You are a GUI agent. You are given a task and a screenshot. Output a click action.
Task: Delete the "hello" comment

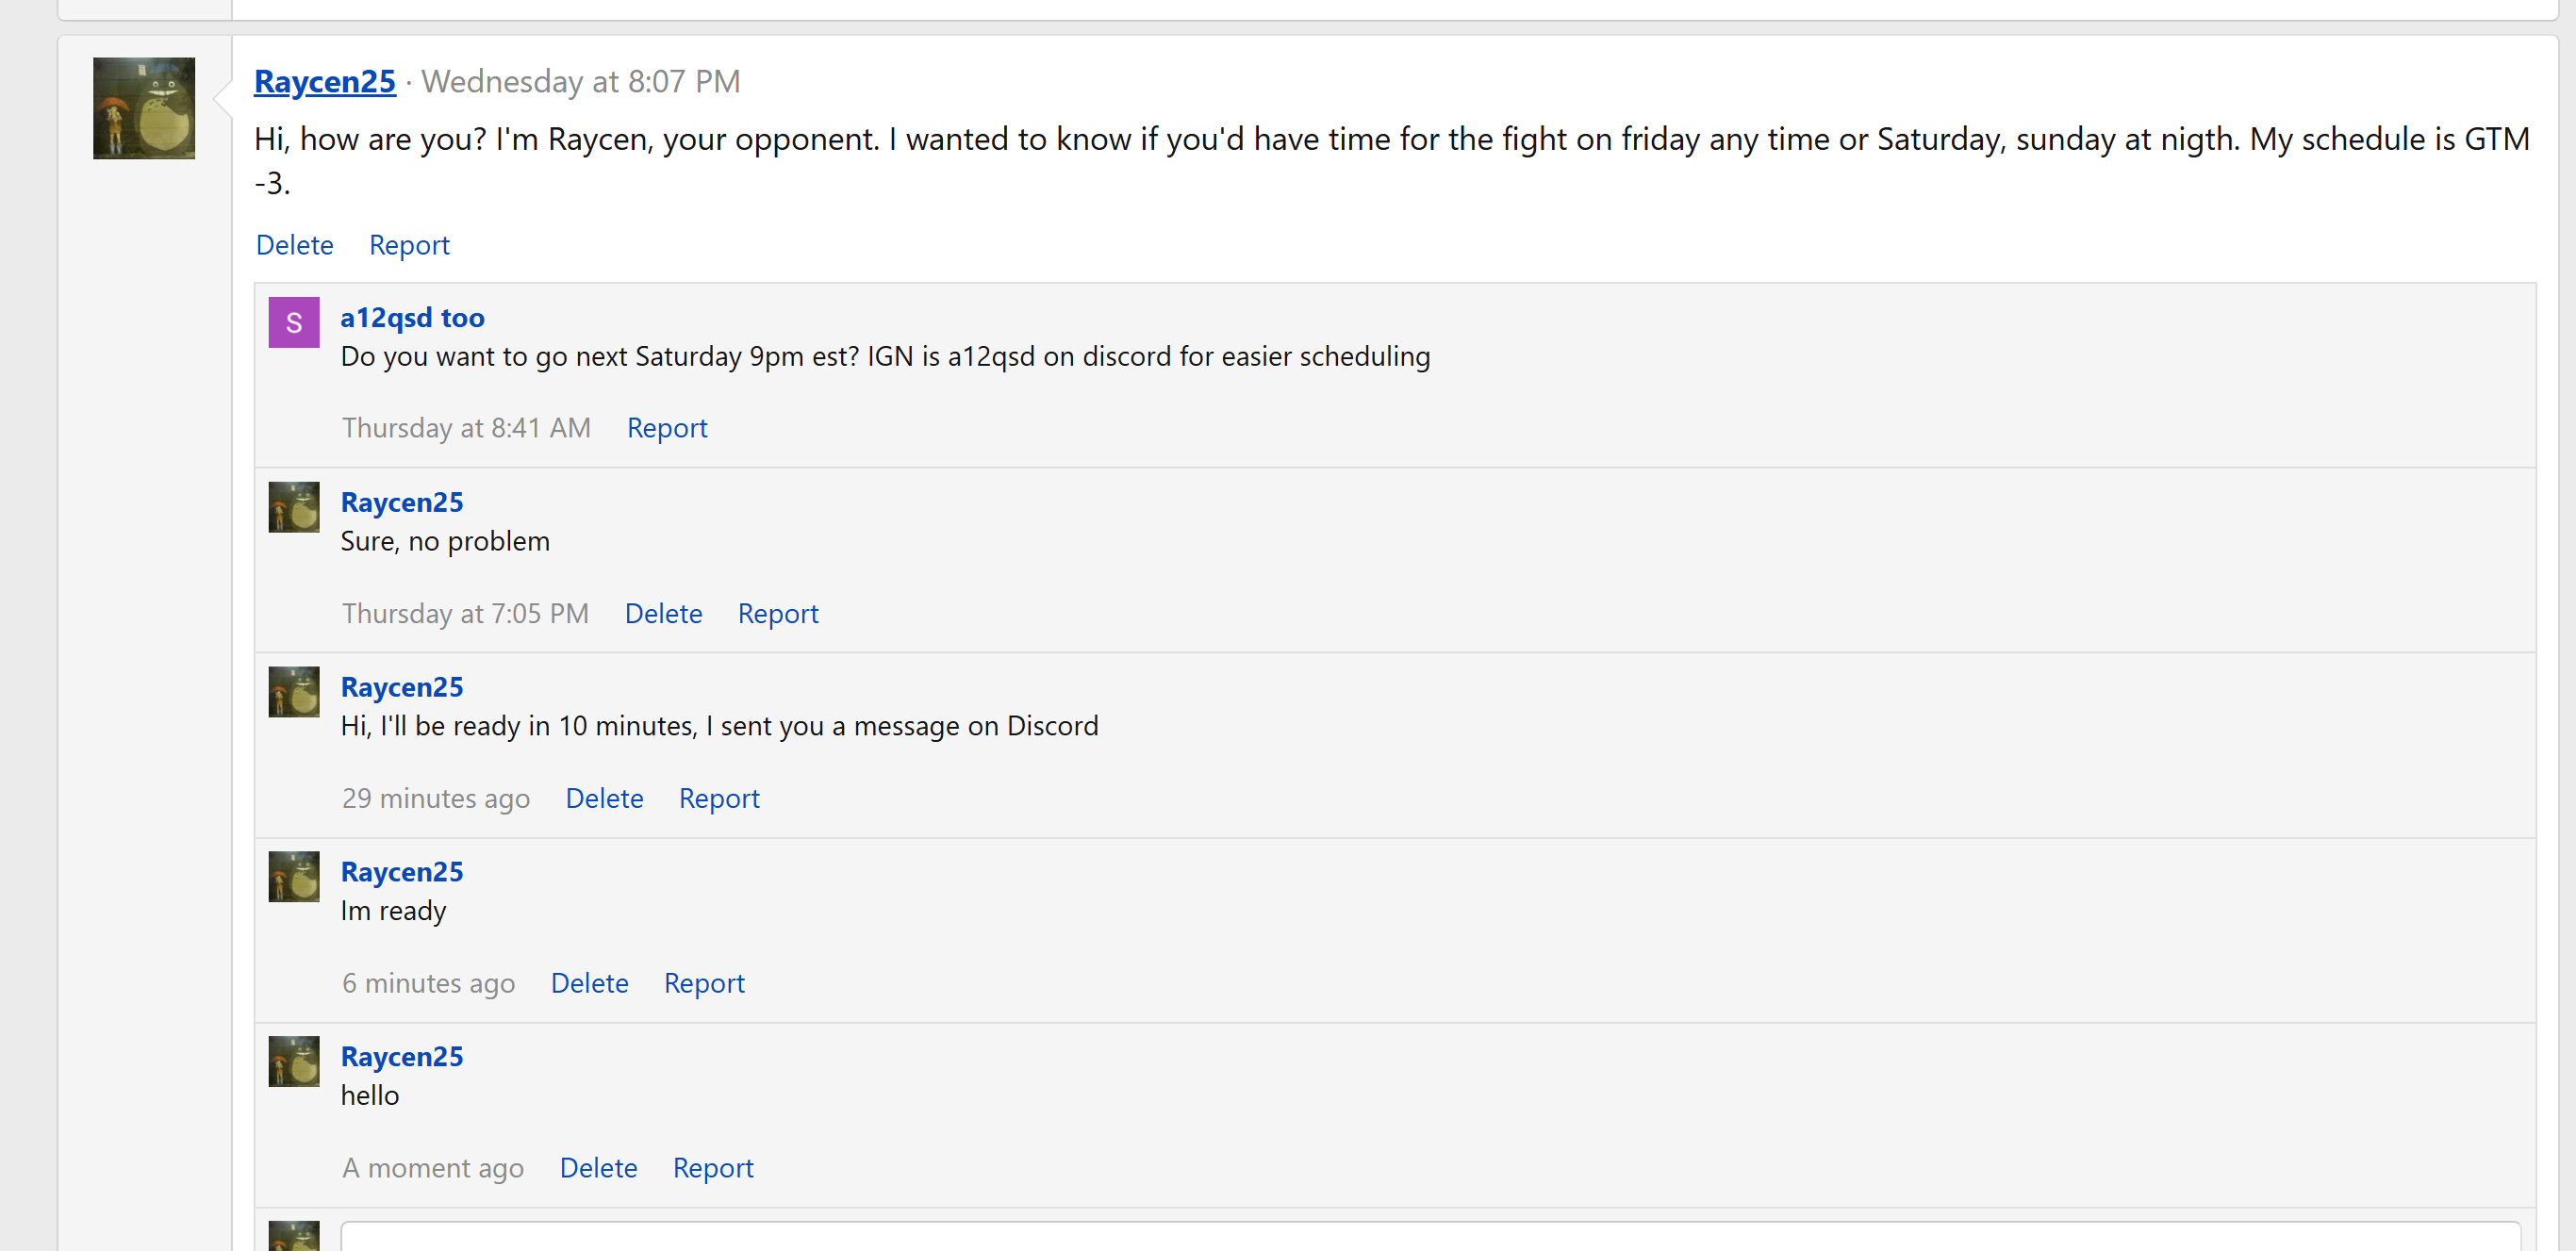point(598,1168)
